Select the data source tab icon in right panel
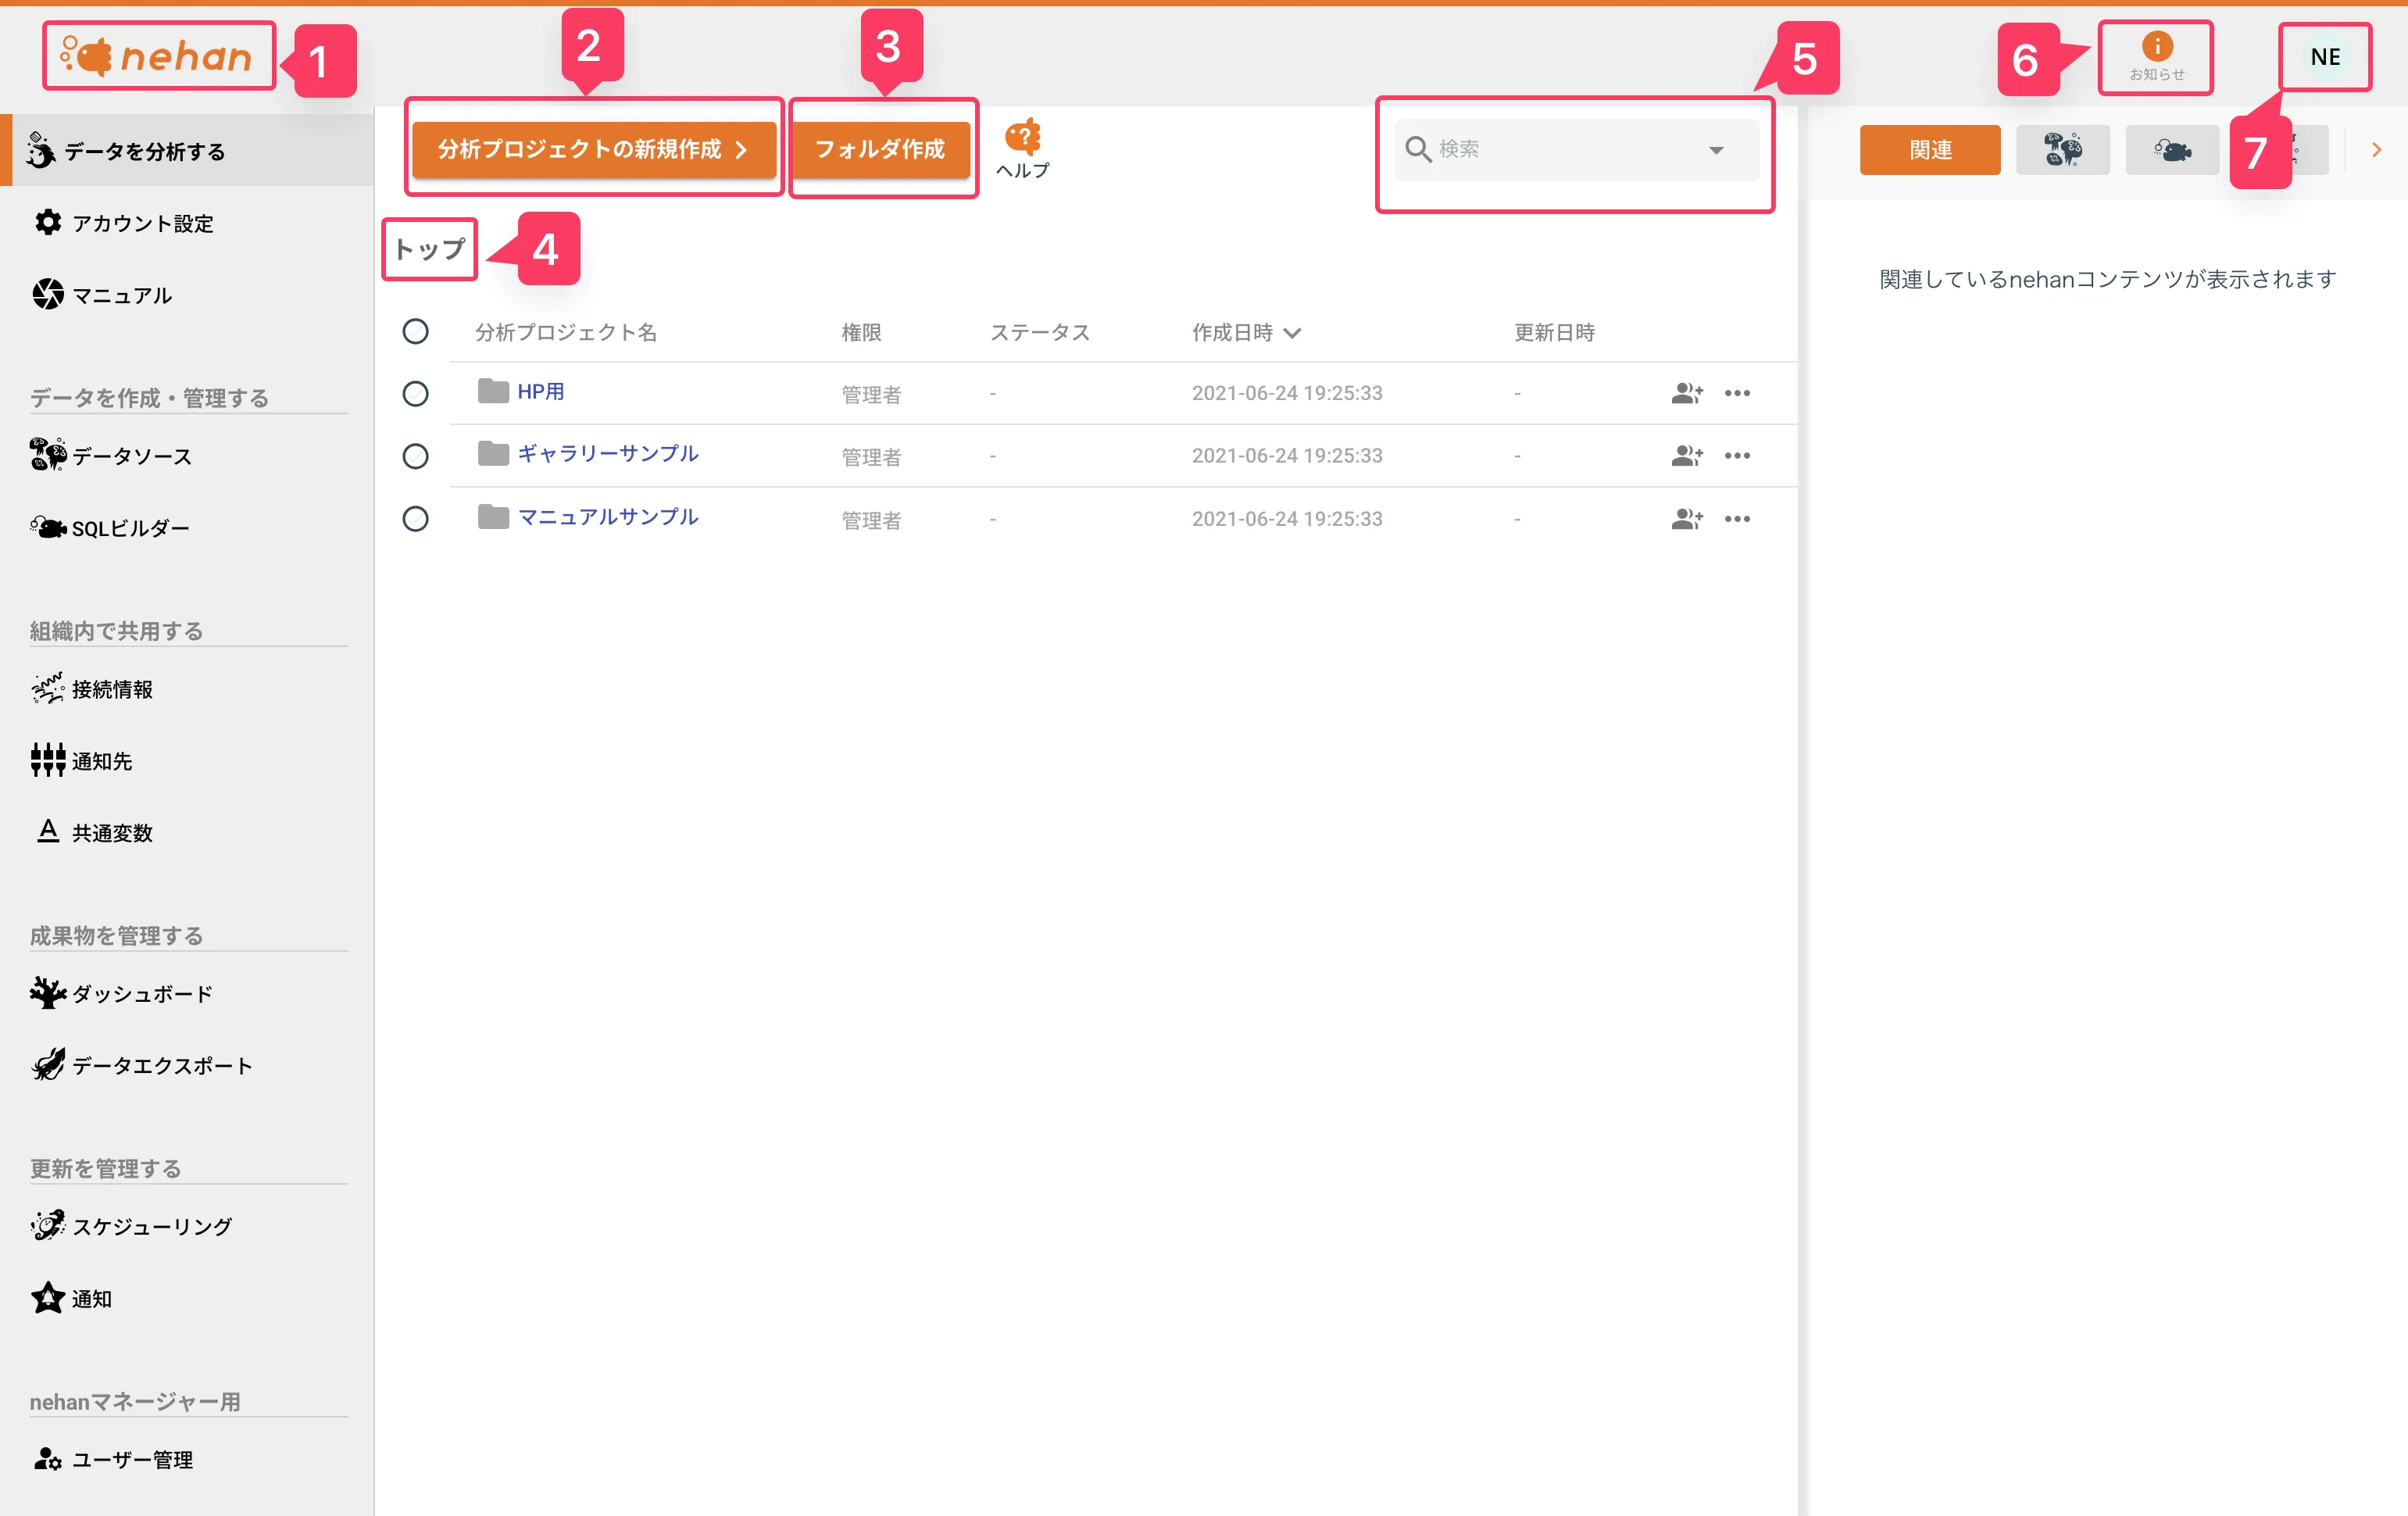Image resolution: width=2408 pixels, height=1516 pixels. click(2062, 150)
